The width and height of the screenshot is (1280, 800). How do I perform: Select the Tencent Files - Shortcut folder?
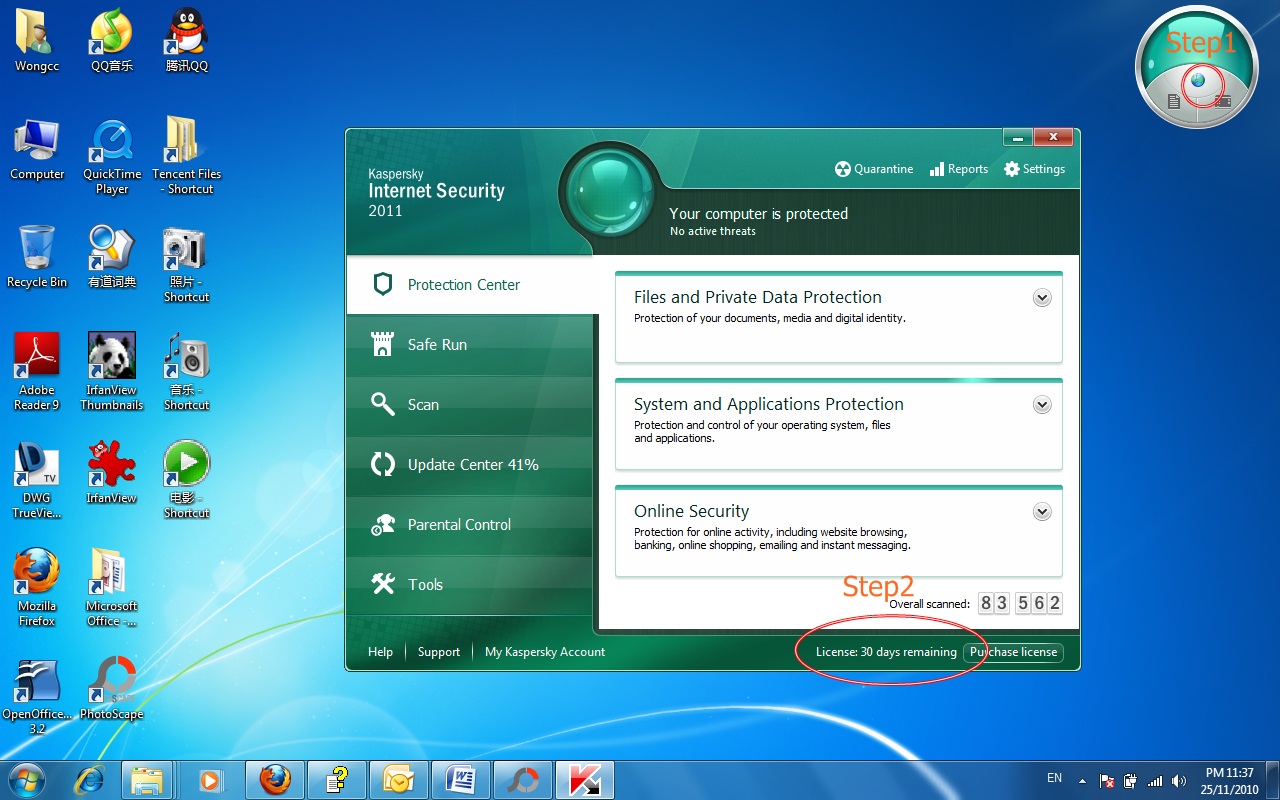coord(187,156)
